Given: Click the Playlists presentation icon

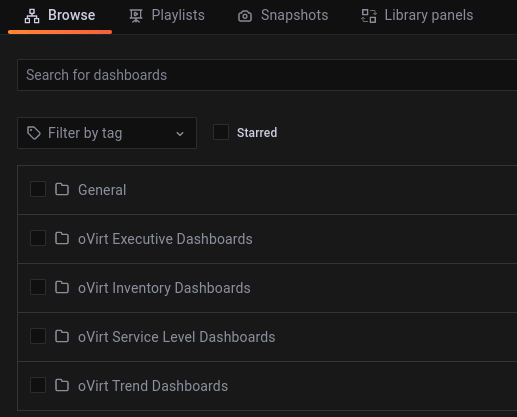Looking at the screenshot, I should pos(136,16).
